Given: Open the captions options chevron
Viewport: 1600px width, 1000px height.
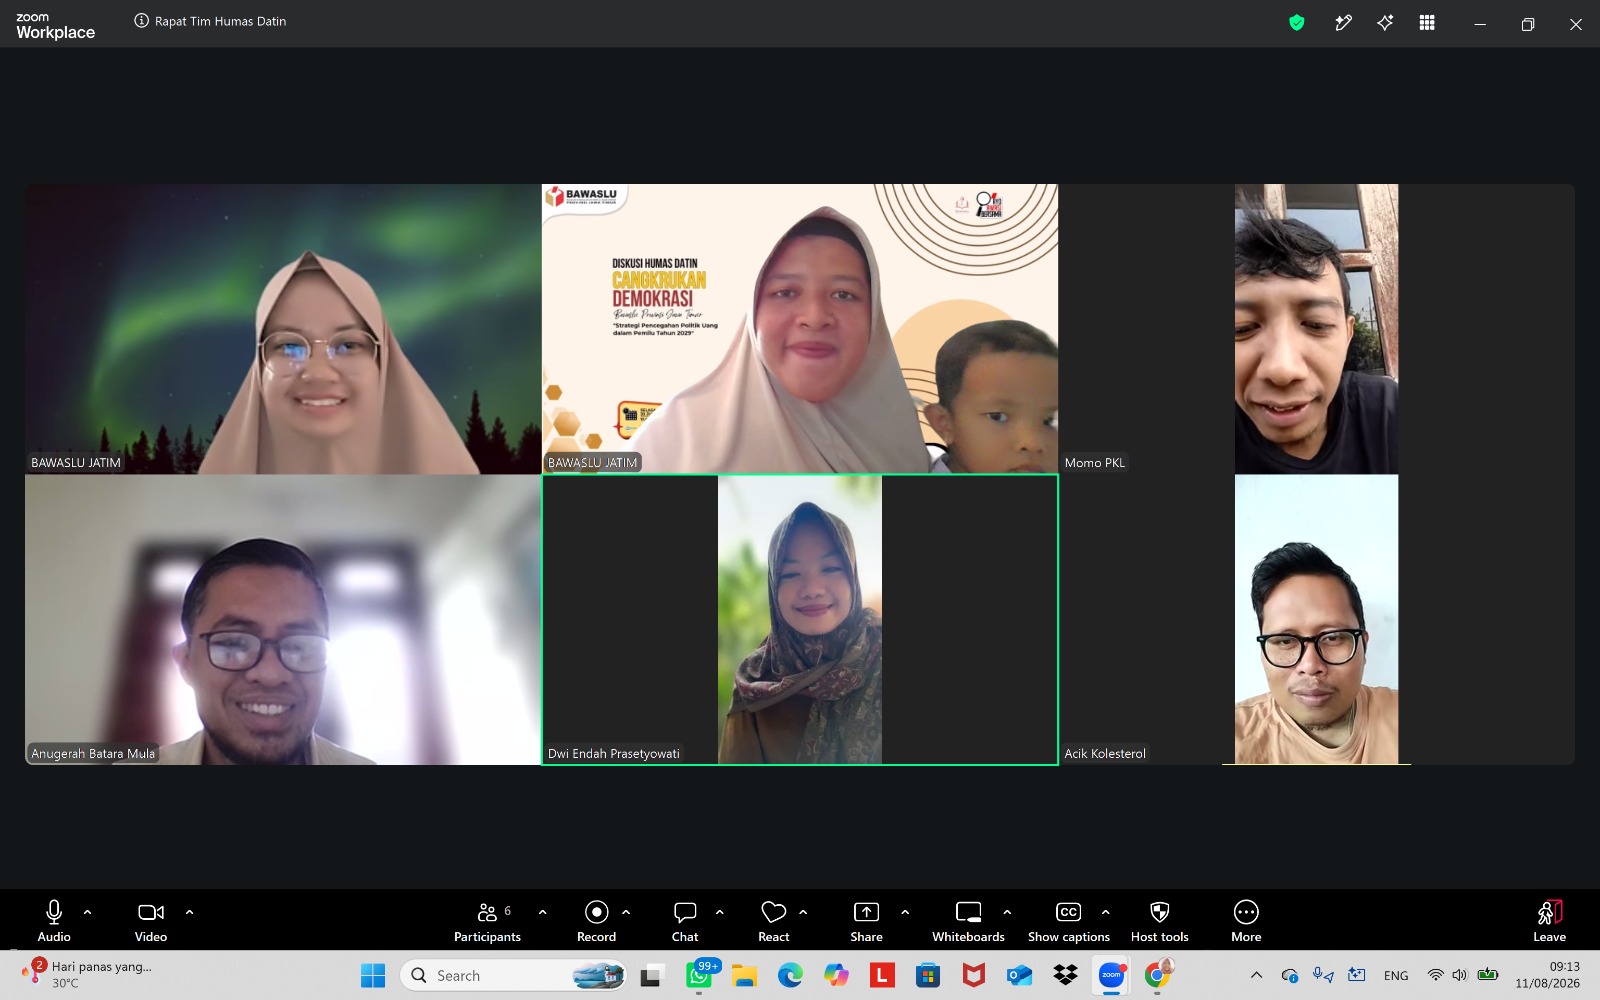Looking at the screenshot, I should 1105,912.
